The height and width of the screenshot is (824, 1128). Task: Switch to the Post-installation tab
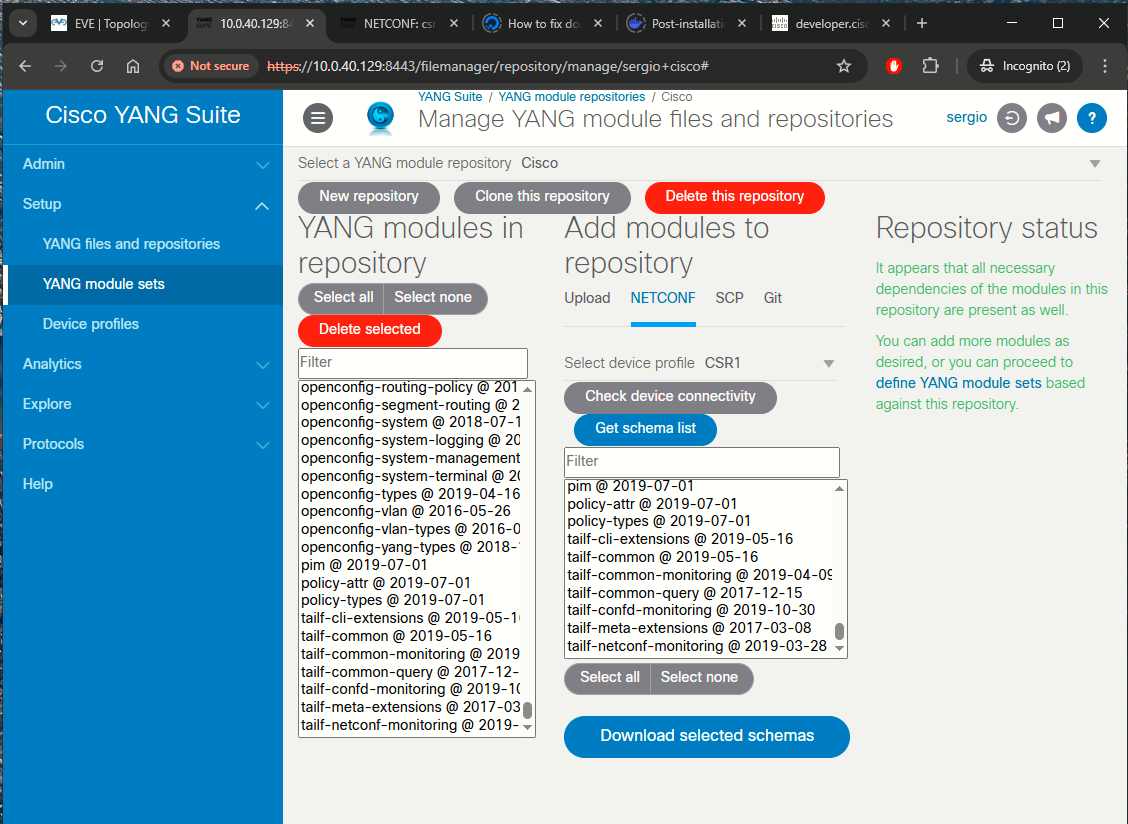pyautogui.click(x=687, y=23)
